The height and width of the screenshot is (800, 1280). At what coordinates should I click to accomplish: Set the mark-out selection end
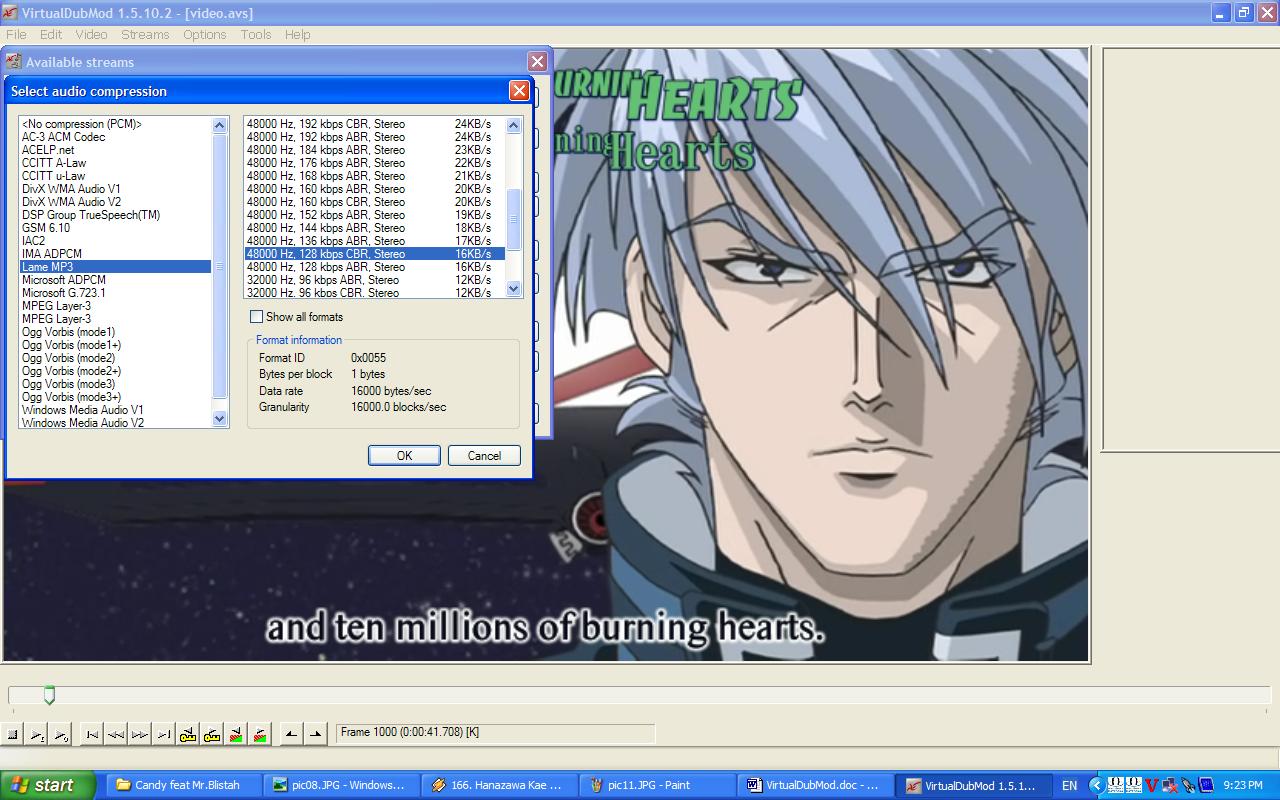pos(315,734)
